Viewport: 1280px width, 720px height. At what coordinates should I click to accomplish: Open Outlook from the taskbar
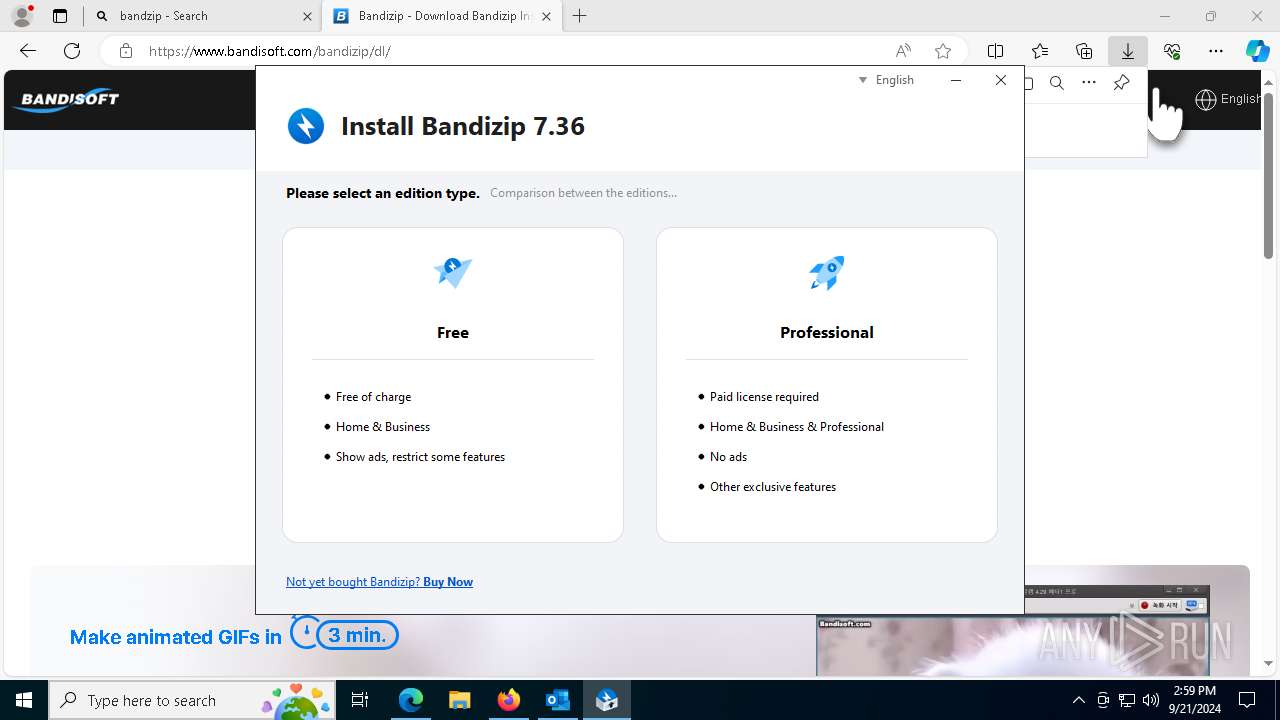pyautogui.click(x=557, y=700)
